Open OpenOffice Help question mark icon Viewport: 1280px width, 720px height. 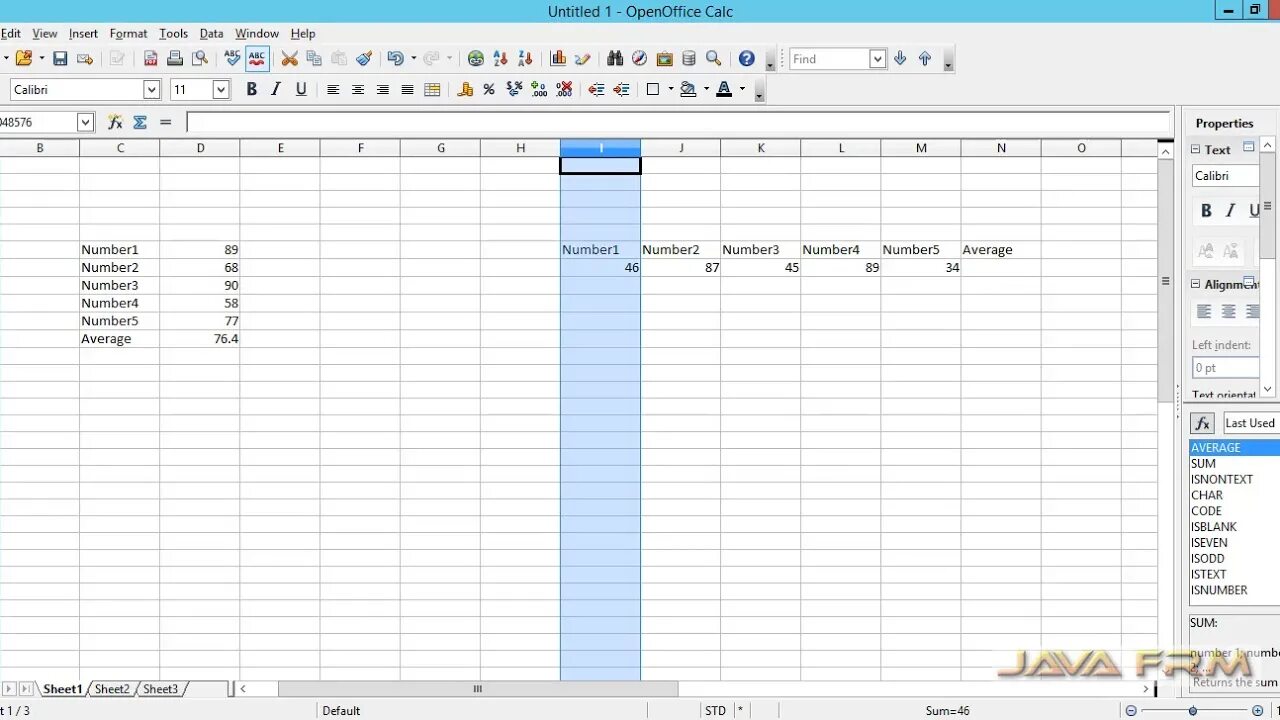pyautogui.click(x=747, y=59)
